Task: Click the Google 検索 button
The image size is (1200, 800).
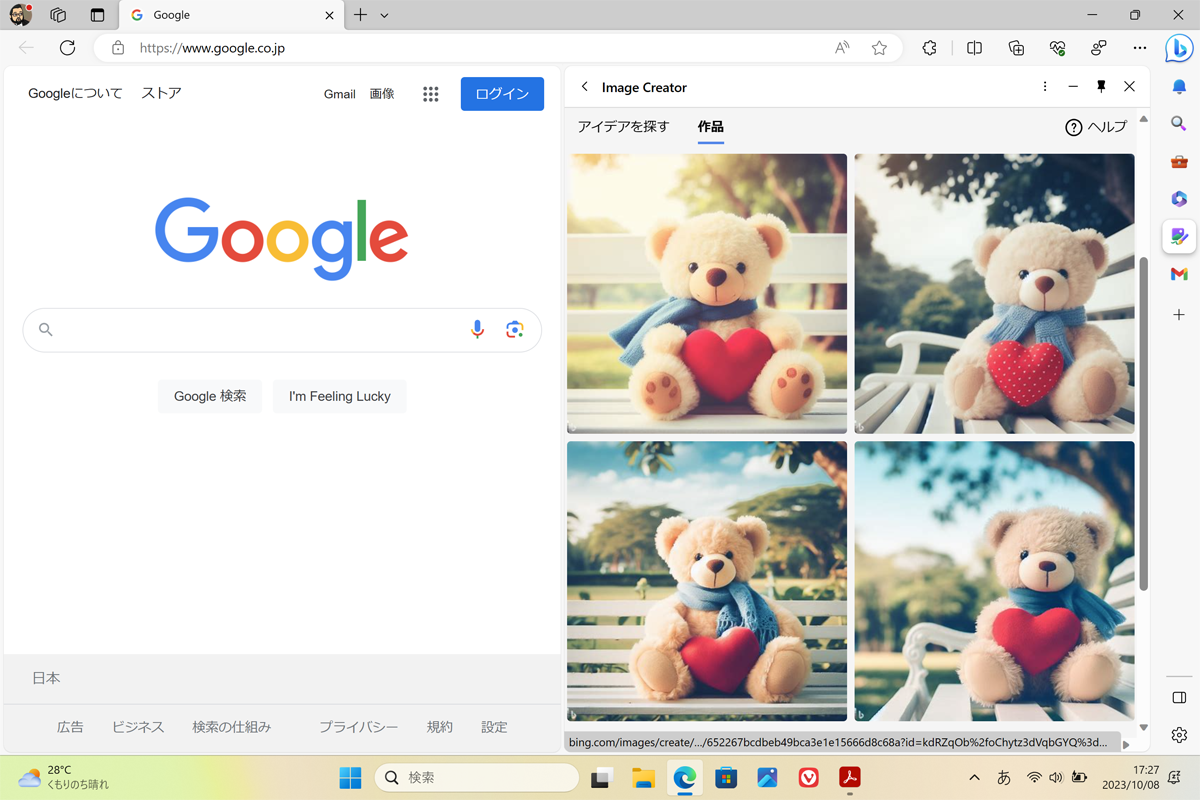Action: coord(210,396)
